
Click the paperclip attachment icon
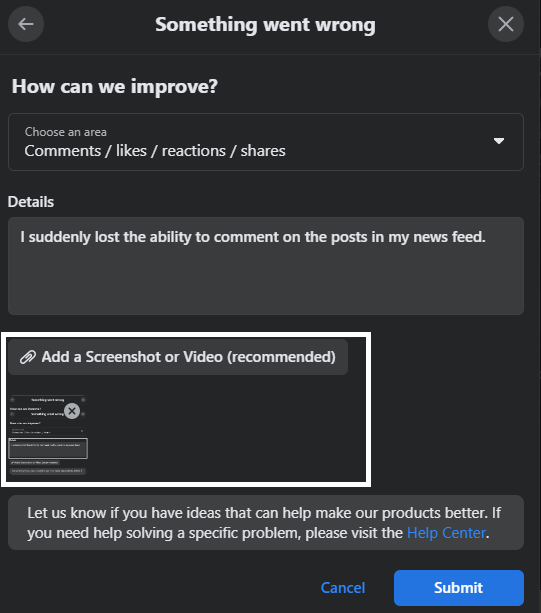tap(28, 357)
